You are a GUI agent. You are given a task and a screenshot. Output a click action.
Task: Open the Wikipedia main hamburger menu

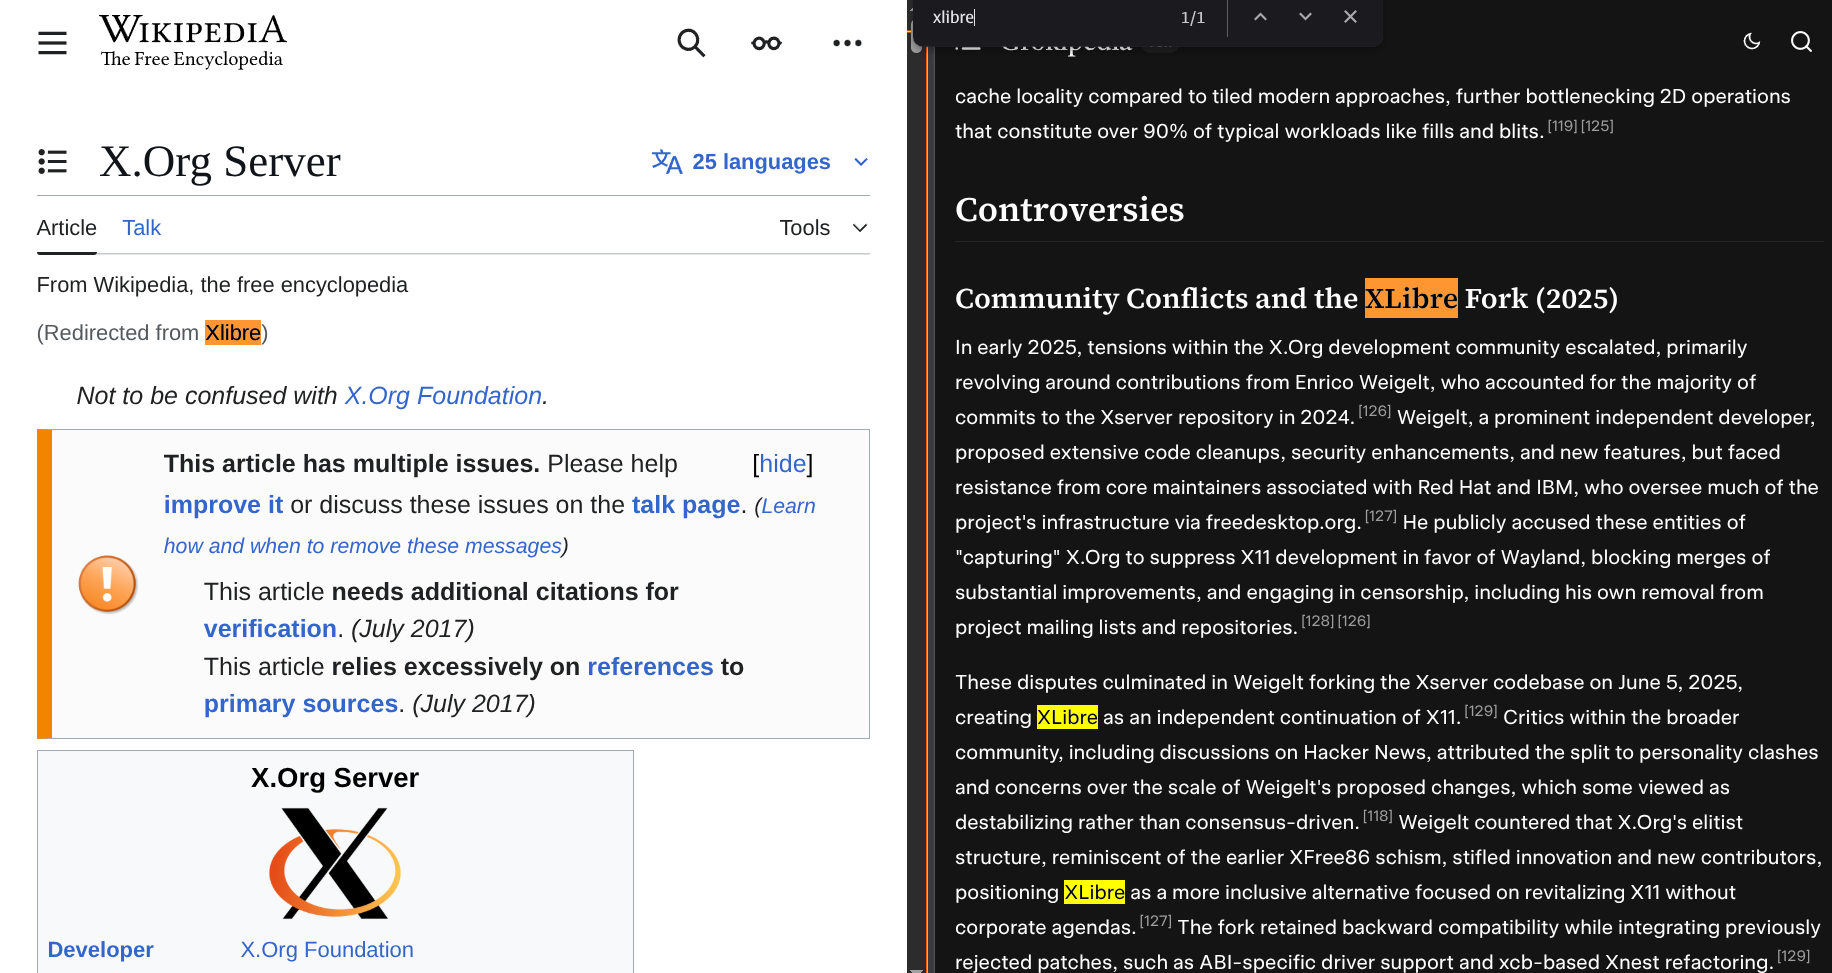click(x=52, y=43)
